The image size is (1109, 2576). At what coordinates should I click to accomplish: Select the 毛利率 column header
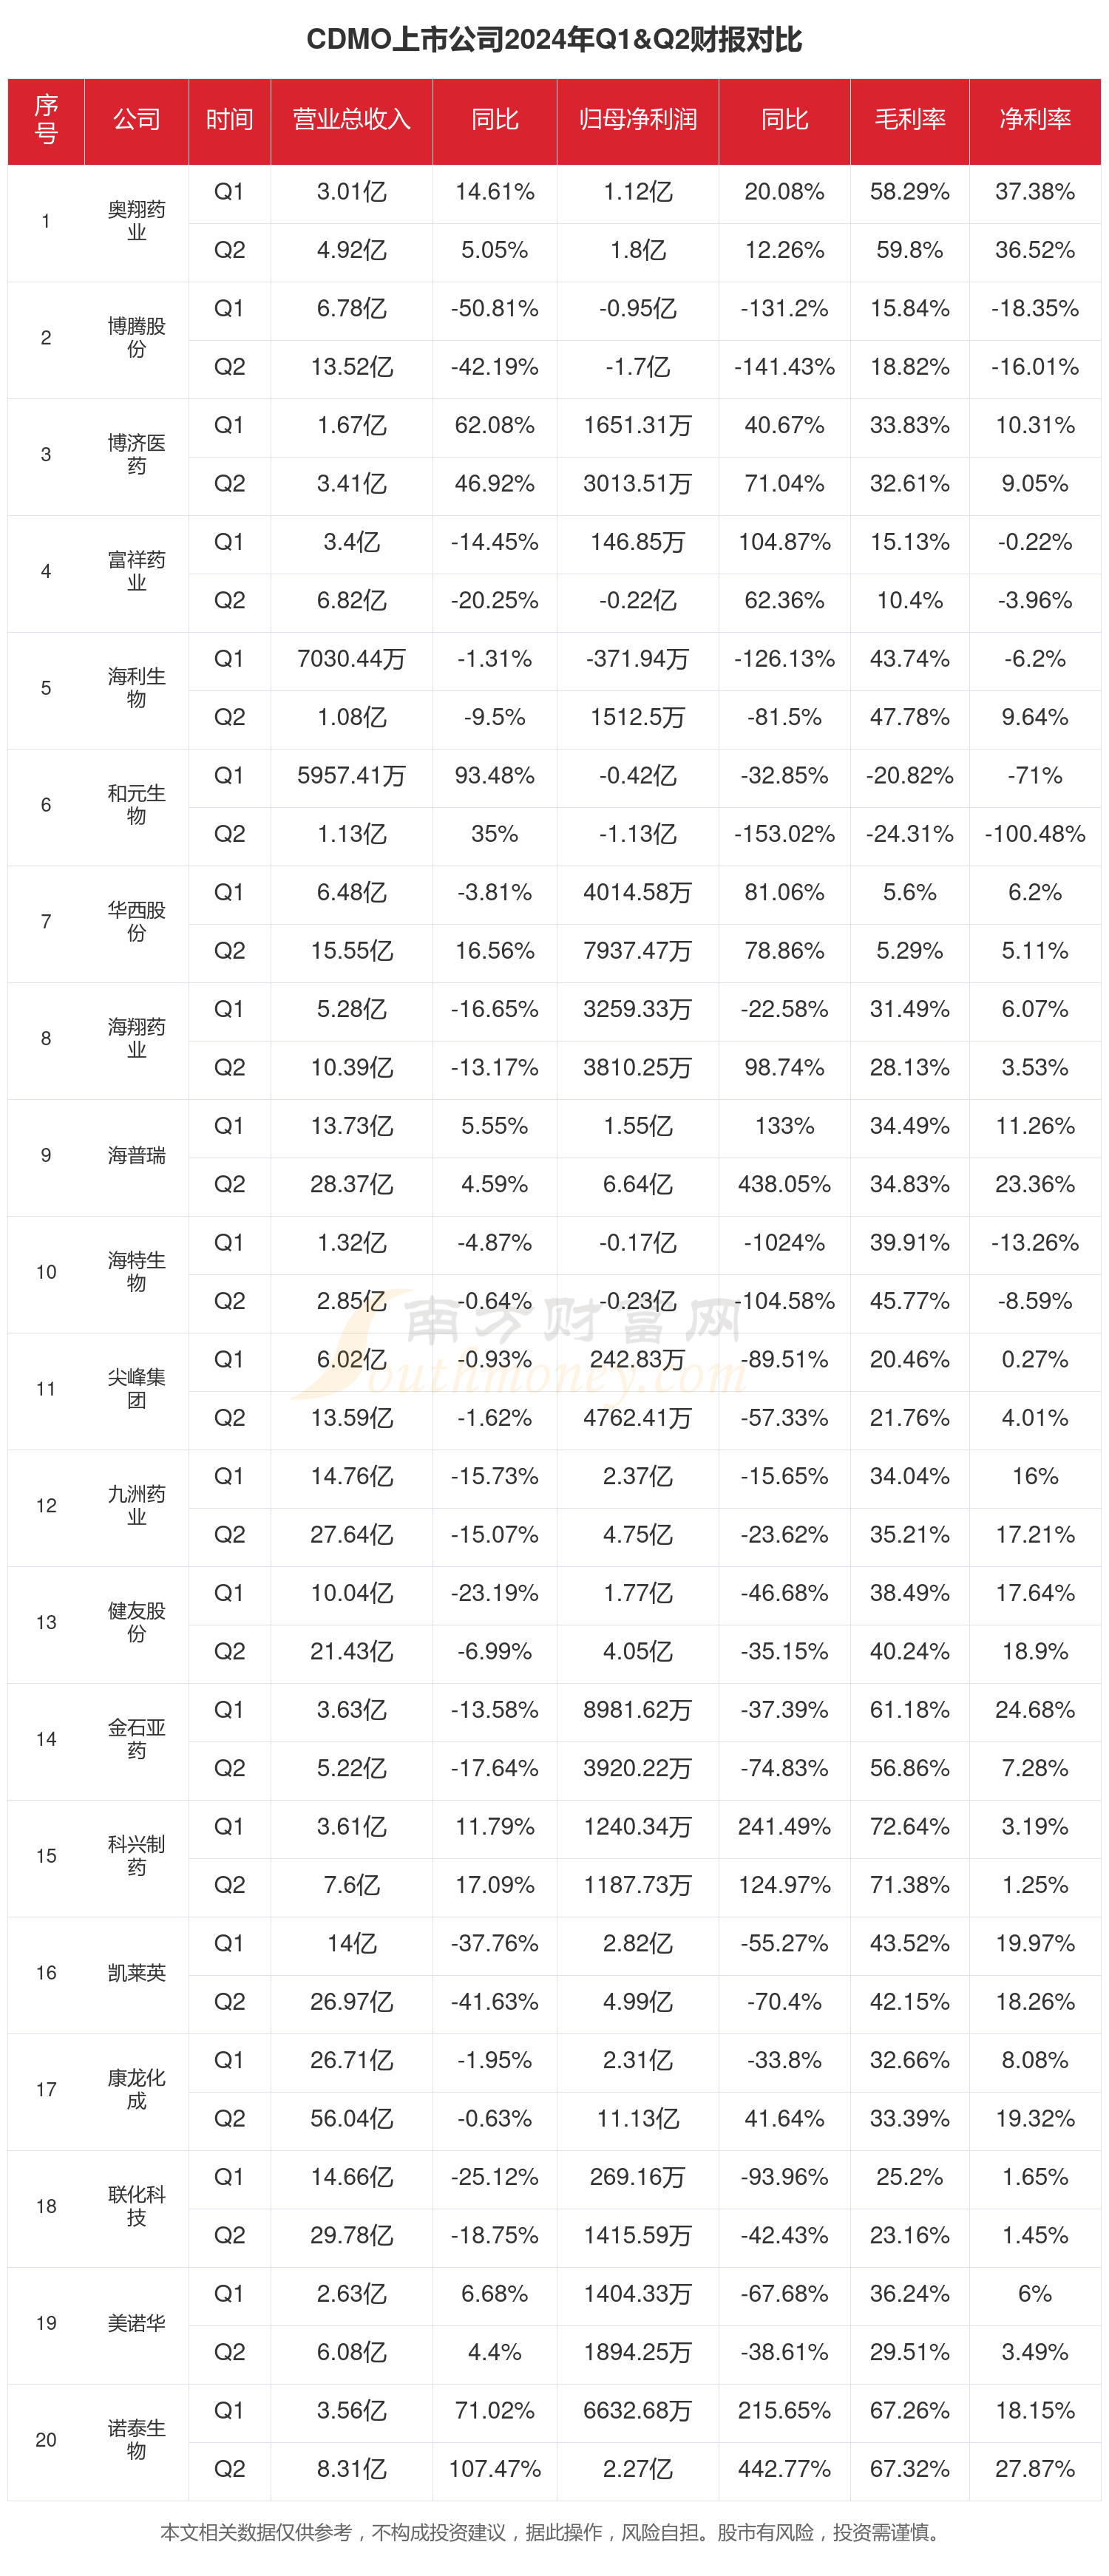pyautogui.click(x=909, y=120)
